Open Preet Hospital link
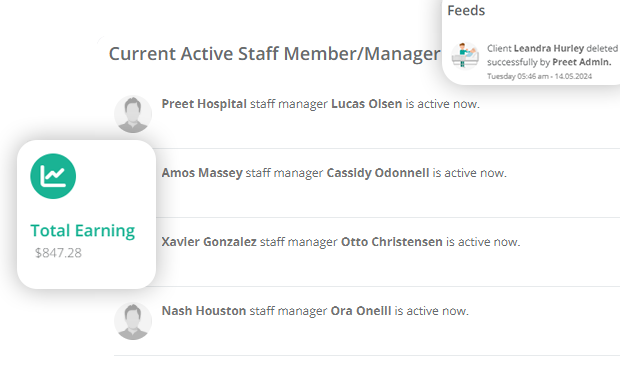 pos(204,104)
